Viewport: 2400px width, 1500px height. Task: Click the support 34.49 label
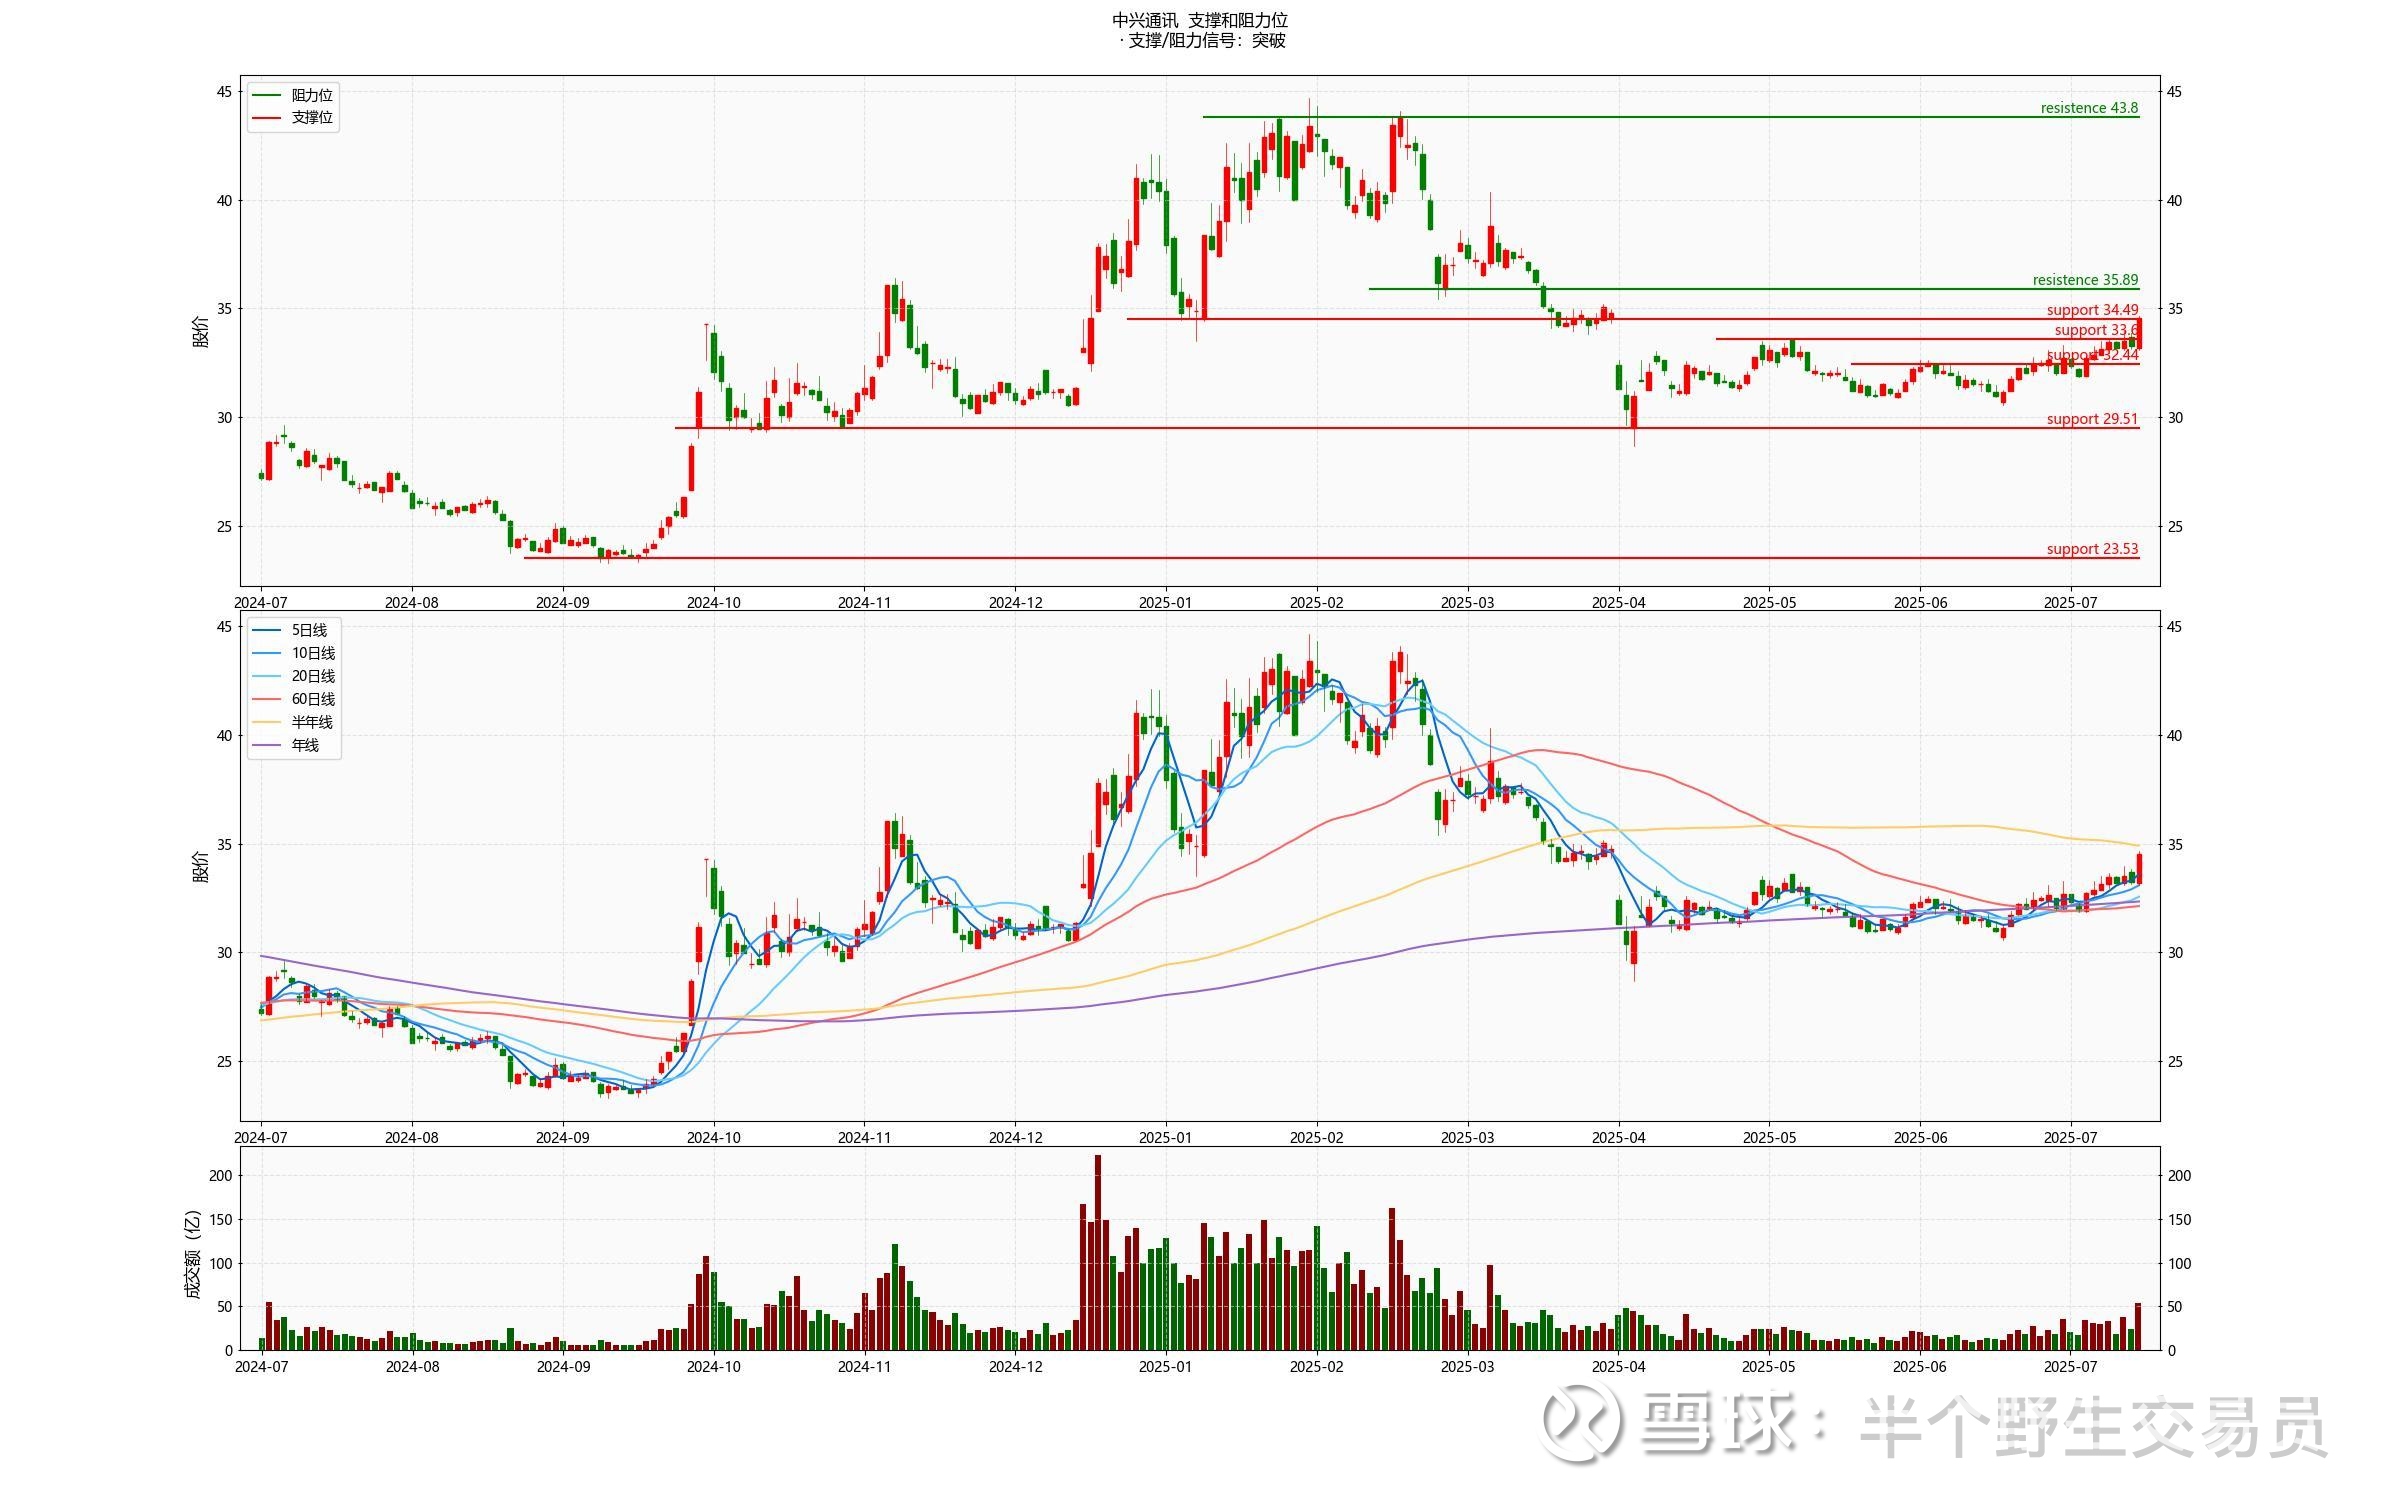2091,310
